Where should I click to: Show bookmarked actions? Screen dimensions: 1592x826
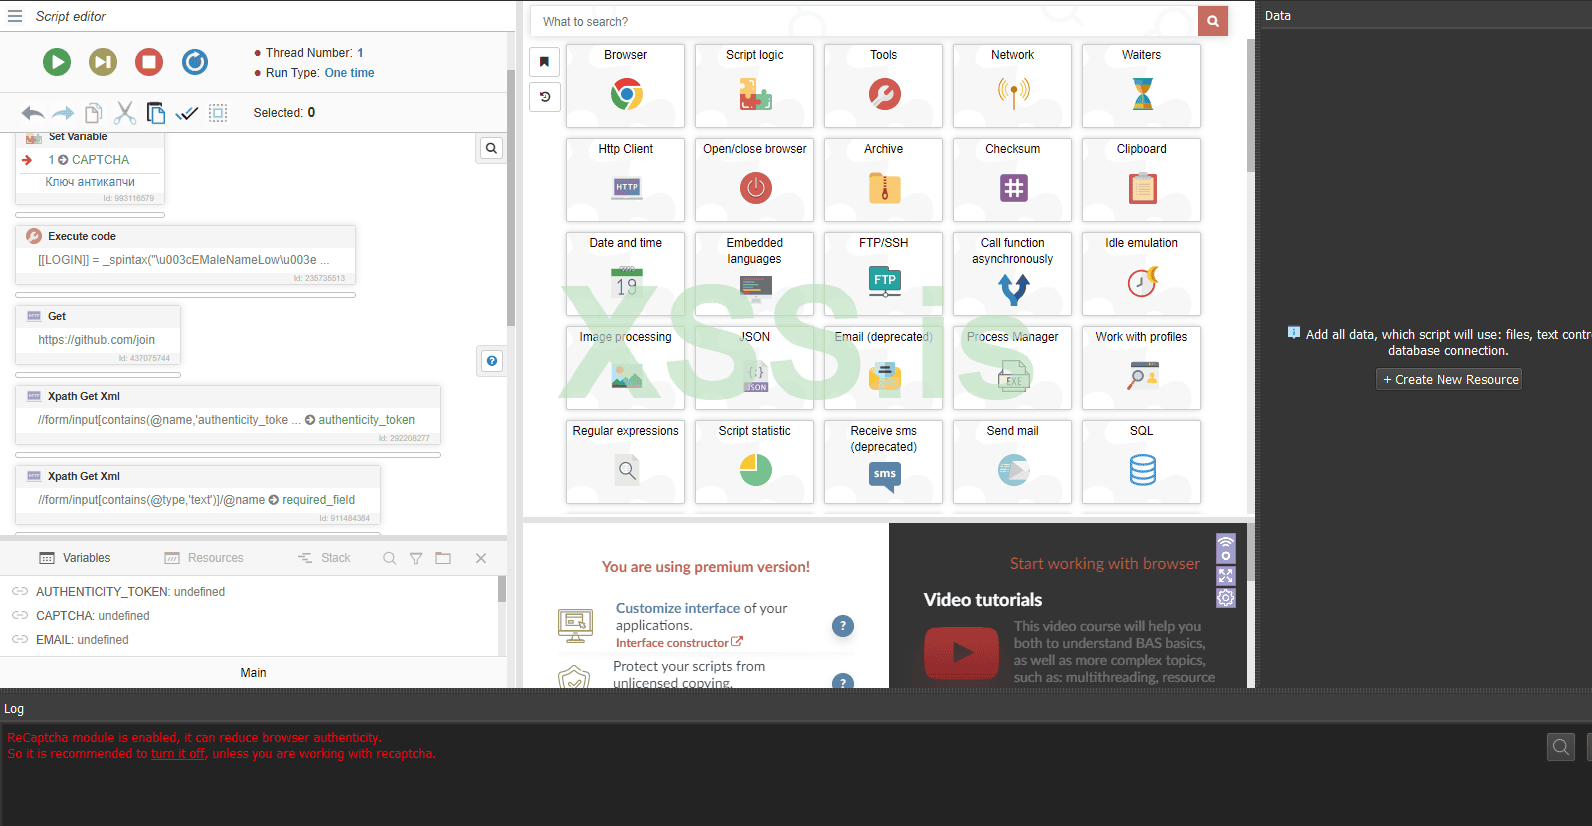click(x=545, y=62)
